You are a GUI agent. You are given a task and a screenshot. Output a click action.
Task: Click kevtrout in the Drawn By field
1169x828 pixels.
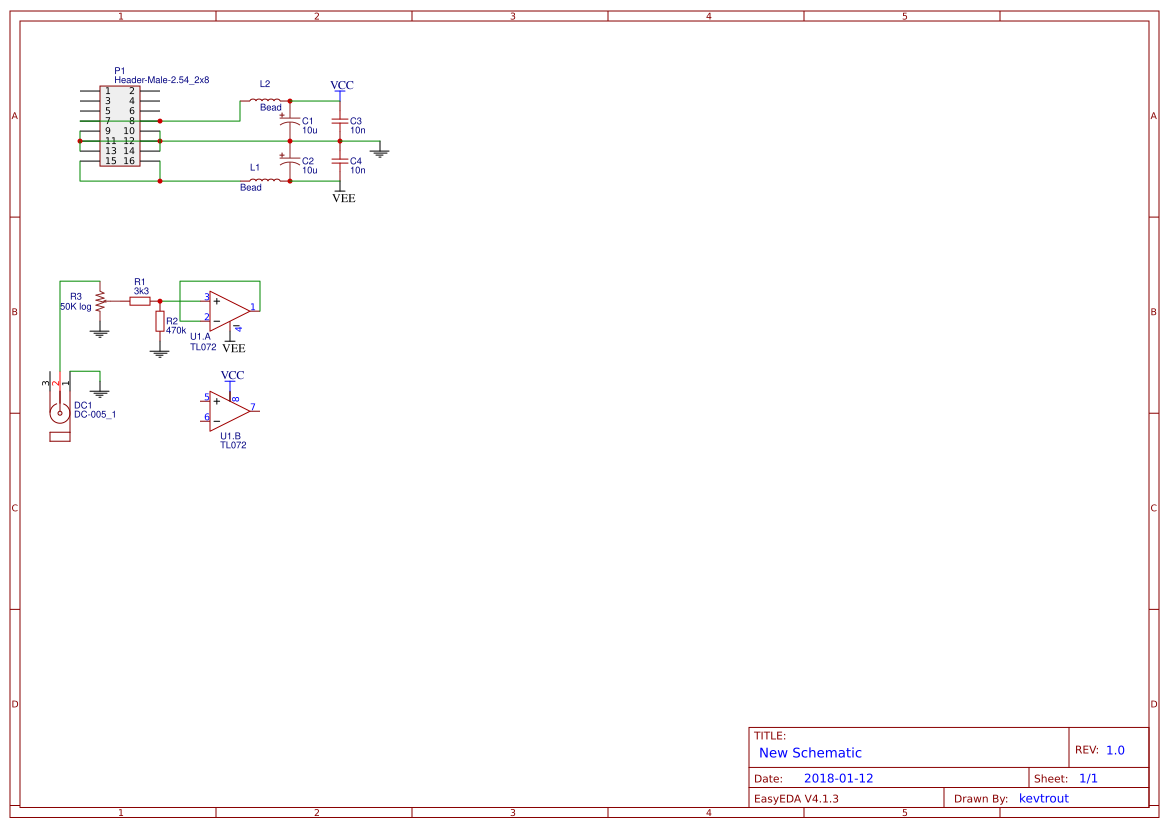(x=1044, y=797)
